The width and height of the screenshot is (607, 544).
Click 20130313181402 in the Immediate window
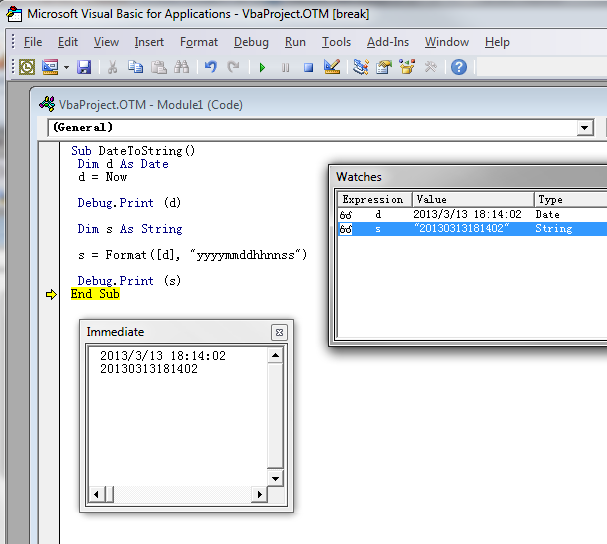pyautogui.click(x=149, y=369)
